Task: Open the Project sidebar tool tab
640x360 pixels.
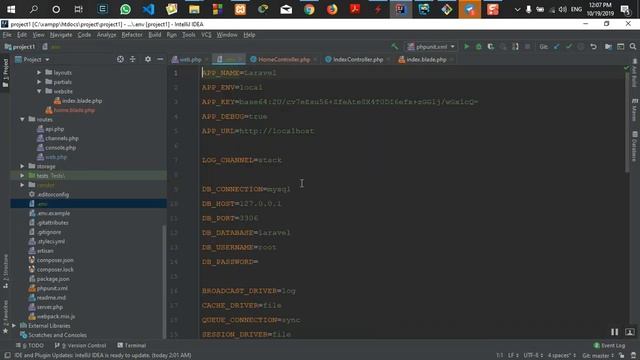Action: point(5,73)
